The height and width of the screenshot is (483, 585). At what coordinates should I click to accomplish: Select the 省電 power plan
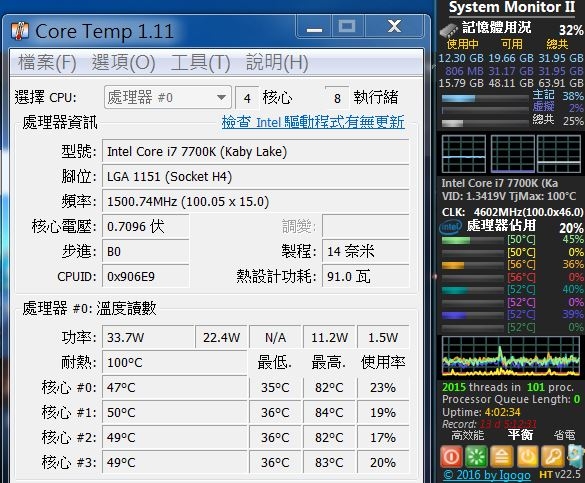tap(564, 435)
